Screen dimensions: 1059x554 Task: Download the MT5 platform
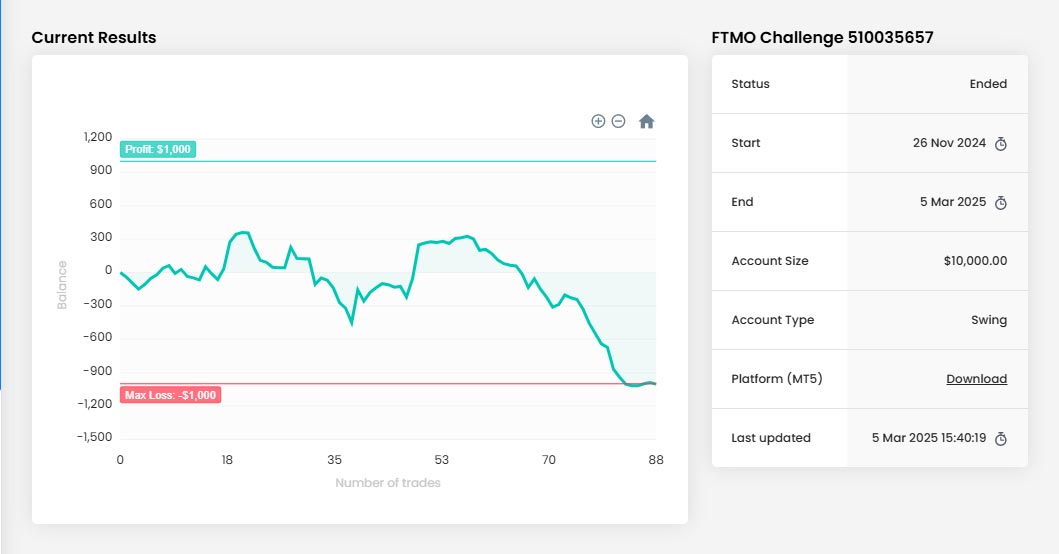[x=977, y=379]
